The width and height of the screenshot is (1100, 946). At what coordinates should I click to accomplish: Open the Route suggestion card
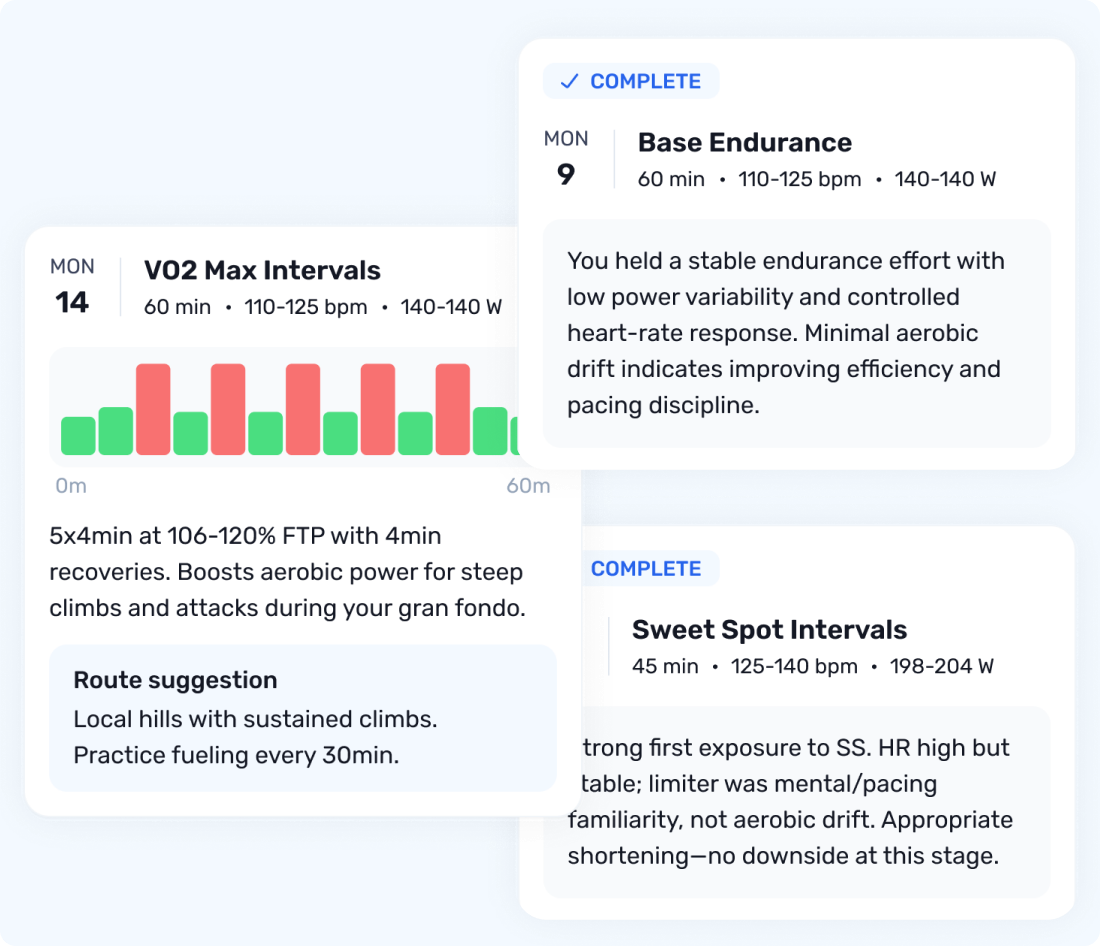[302, 718]
